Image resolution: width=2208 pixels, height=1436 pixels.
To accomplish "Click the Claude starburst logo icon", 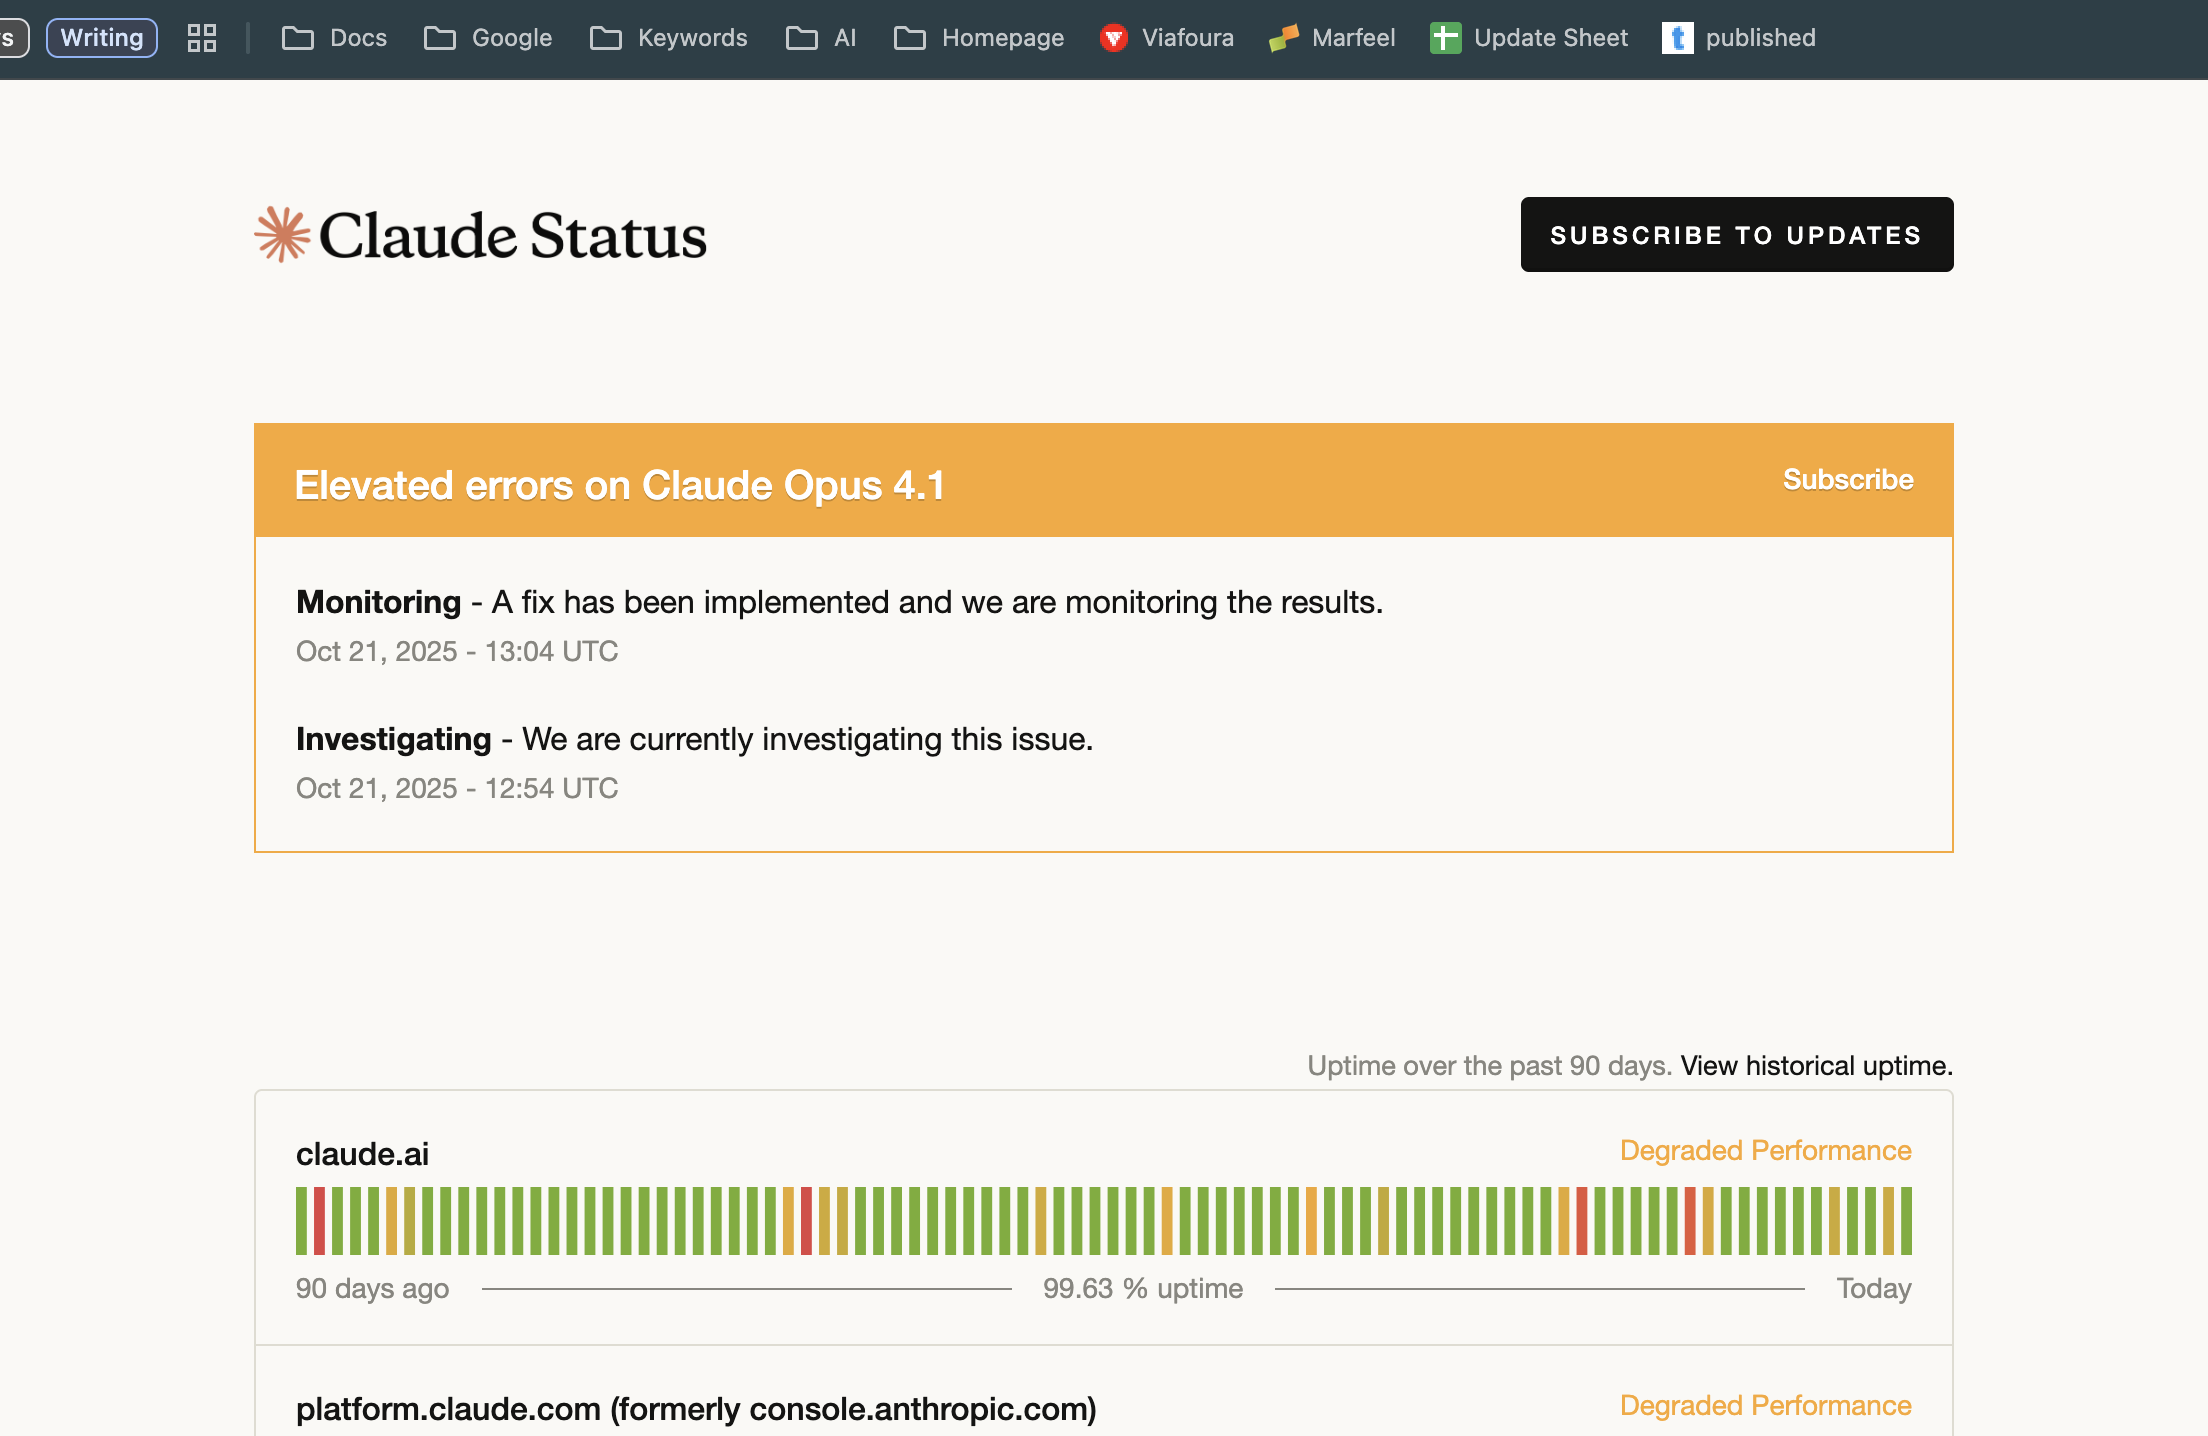I will click(x=282, y=235).
